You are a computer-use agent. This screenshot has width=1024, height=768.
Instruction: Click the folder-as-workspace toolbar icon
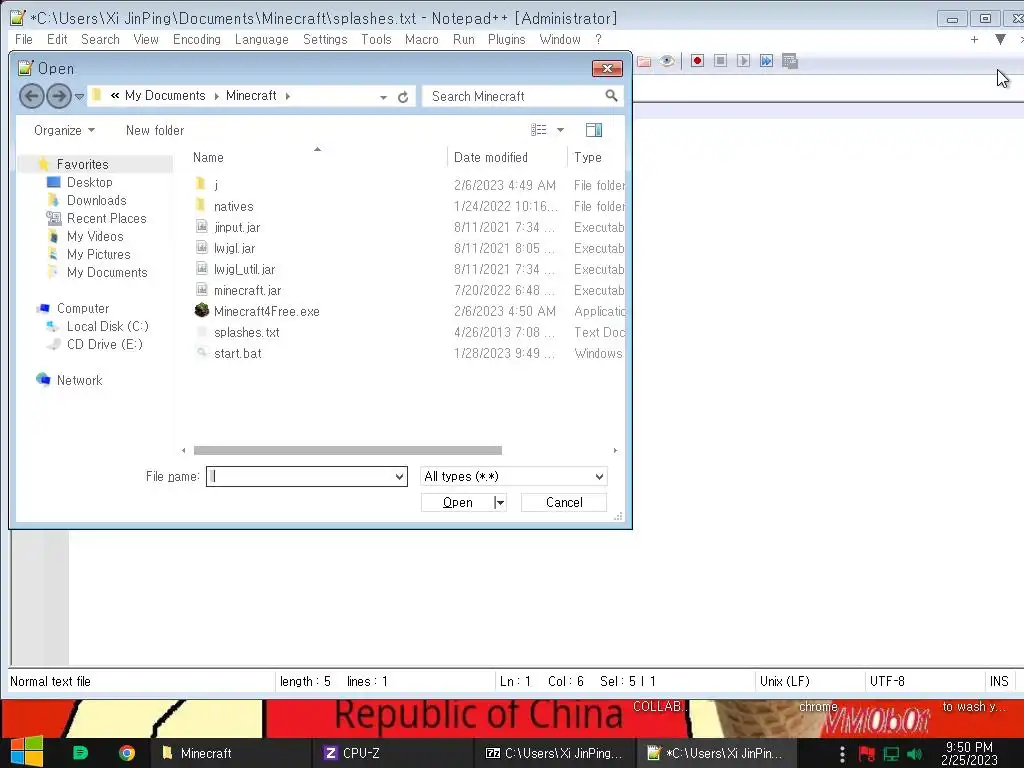[x=644, y=61]
